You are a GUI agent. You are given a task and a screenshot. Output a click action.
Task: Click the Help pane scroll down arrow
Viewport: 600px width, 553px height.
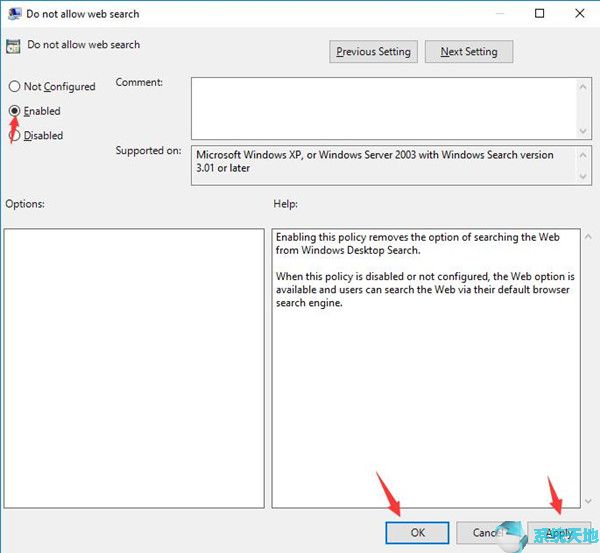588,501
